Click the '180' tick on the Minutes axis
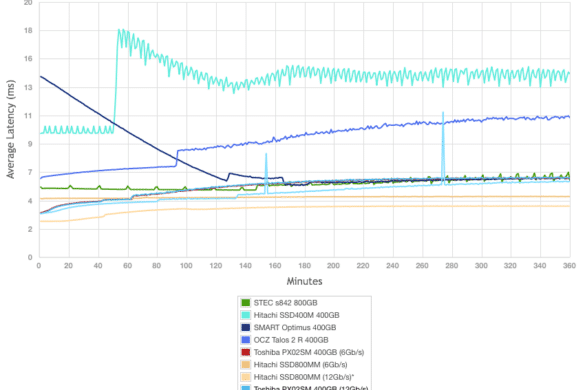 click(304, 266)
